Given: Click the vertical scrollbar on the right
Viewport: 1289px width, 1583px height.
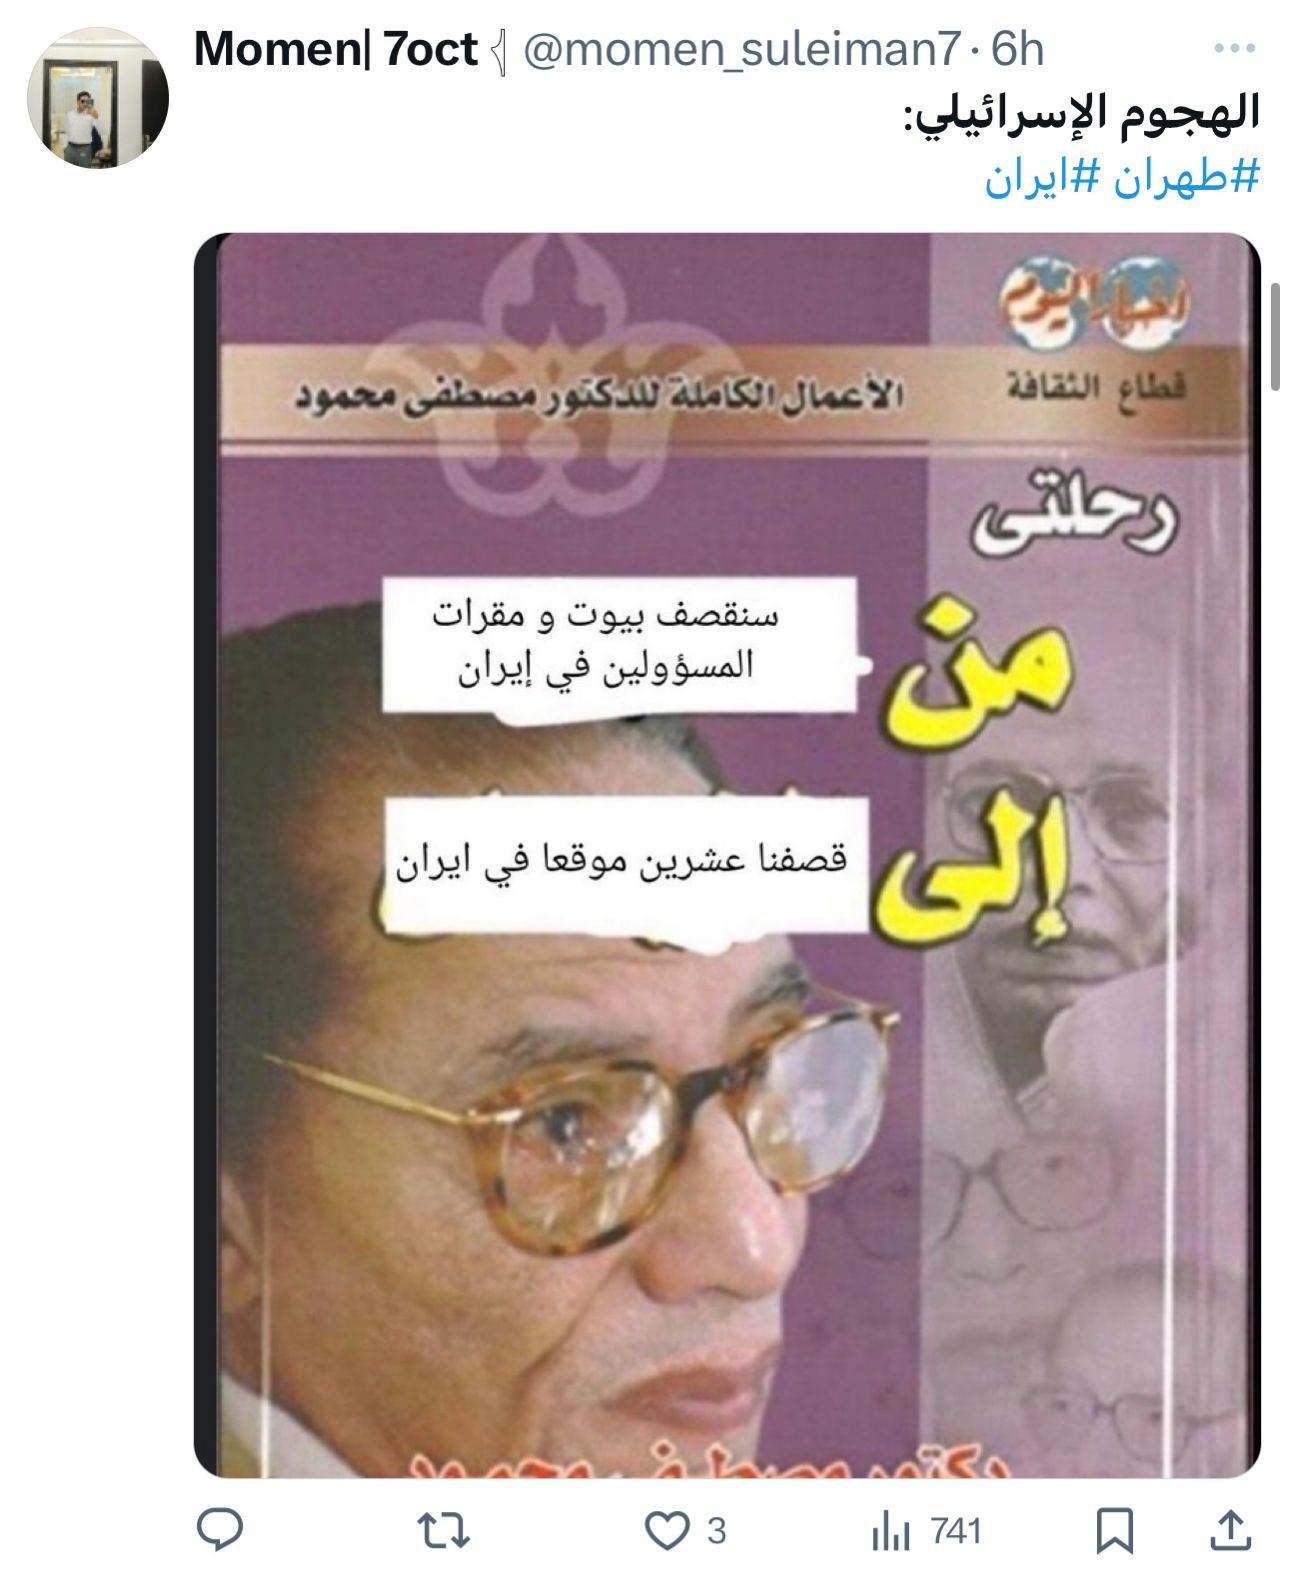Looking at the screenshot, I should pyautogui.click(x=1275, y=337).
